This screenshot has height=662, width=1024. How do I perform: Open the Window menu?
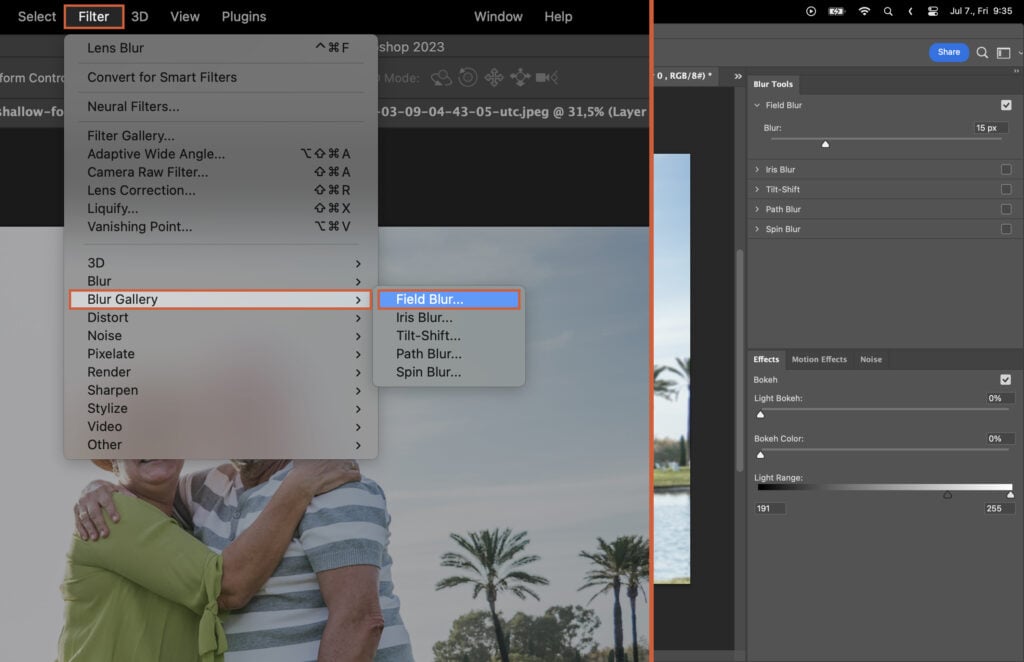pos(497,16)
